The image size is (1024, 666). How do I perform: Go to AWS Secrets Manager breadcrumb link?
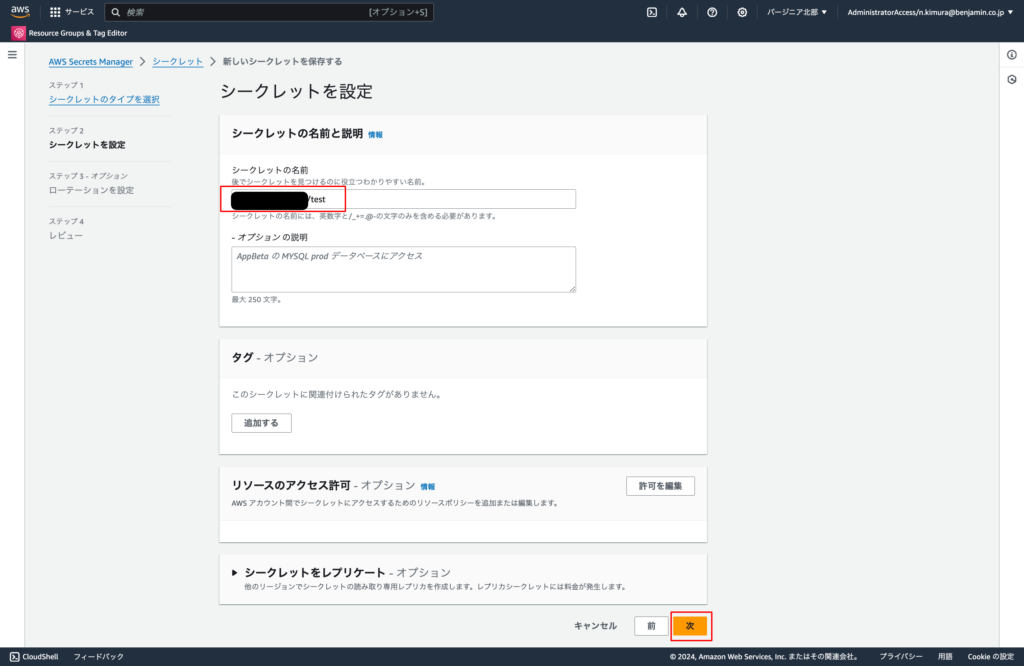coord(91,61)
